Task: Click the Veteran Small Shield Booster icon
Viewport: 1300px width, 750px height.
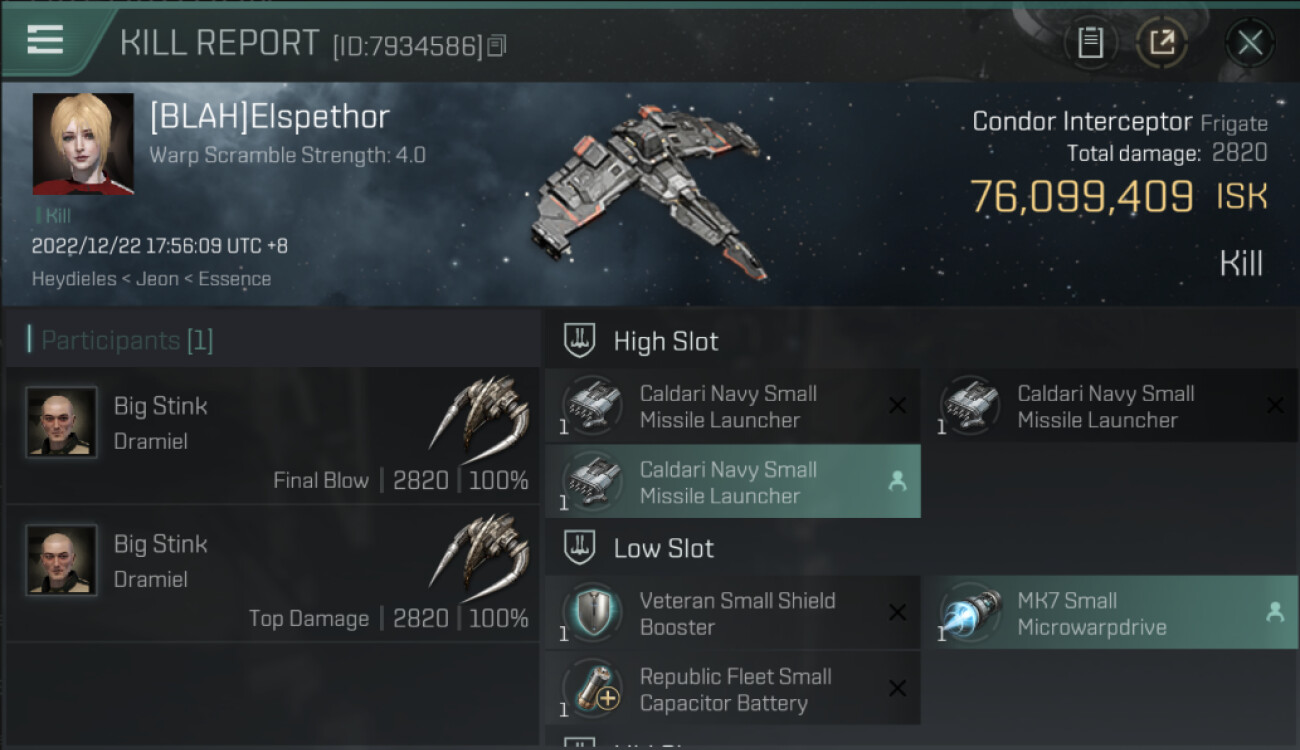Action: click(x=592, y=613)
